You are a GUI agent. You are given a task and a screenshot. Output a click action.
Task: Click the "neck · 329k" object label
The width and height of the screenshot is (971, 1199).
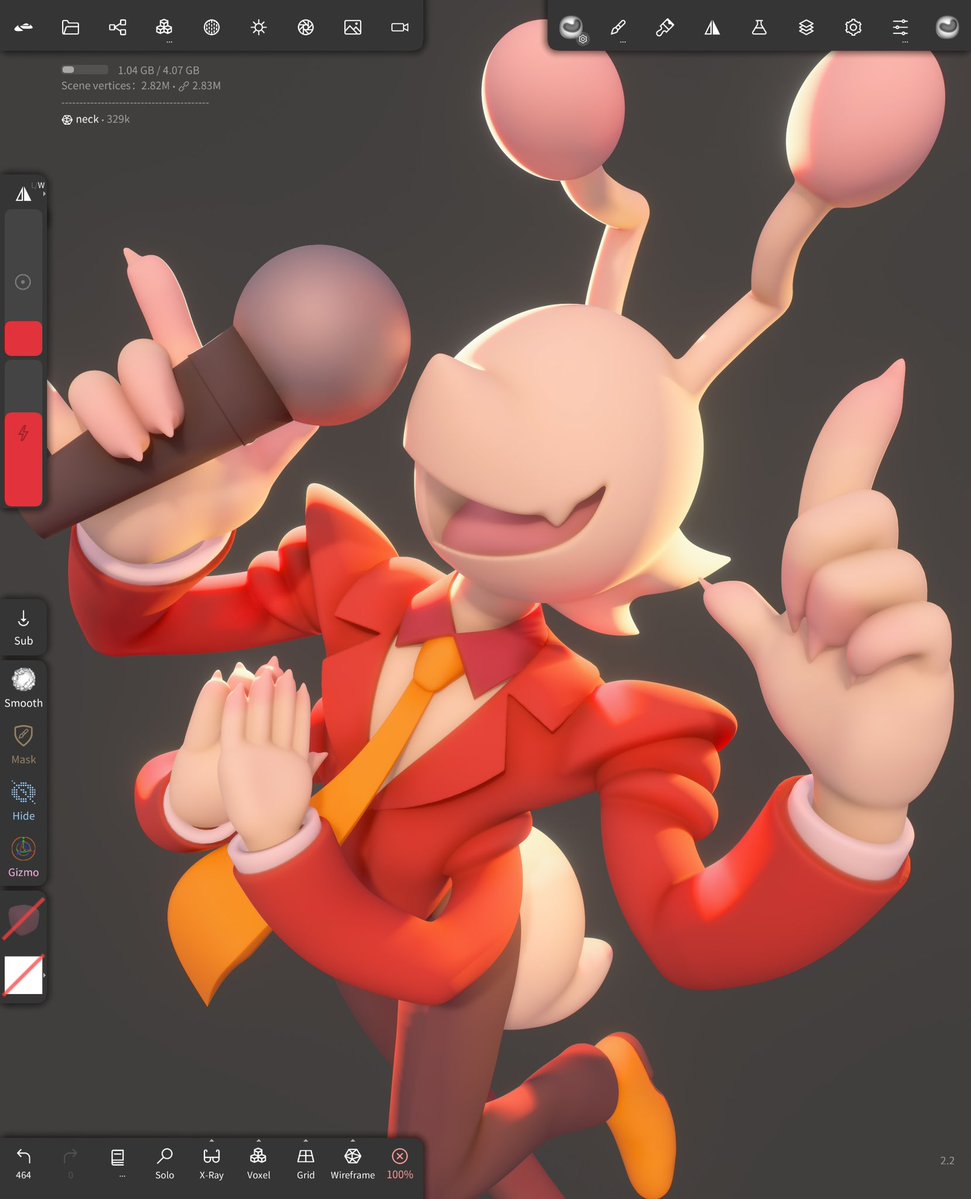[x=96, y=119]
